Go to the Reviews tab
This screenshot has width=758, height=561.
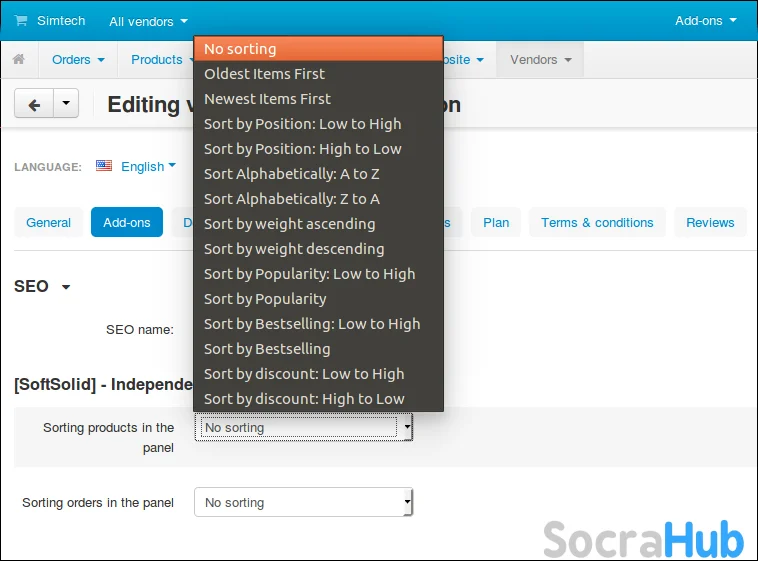coord(710,222)
